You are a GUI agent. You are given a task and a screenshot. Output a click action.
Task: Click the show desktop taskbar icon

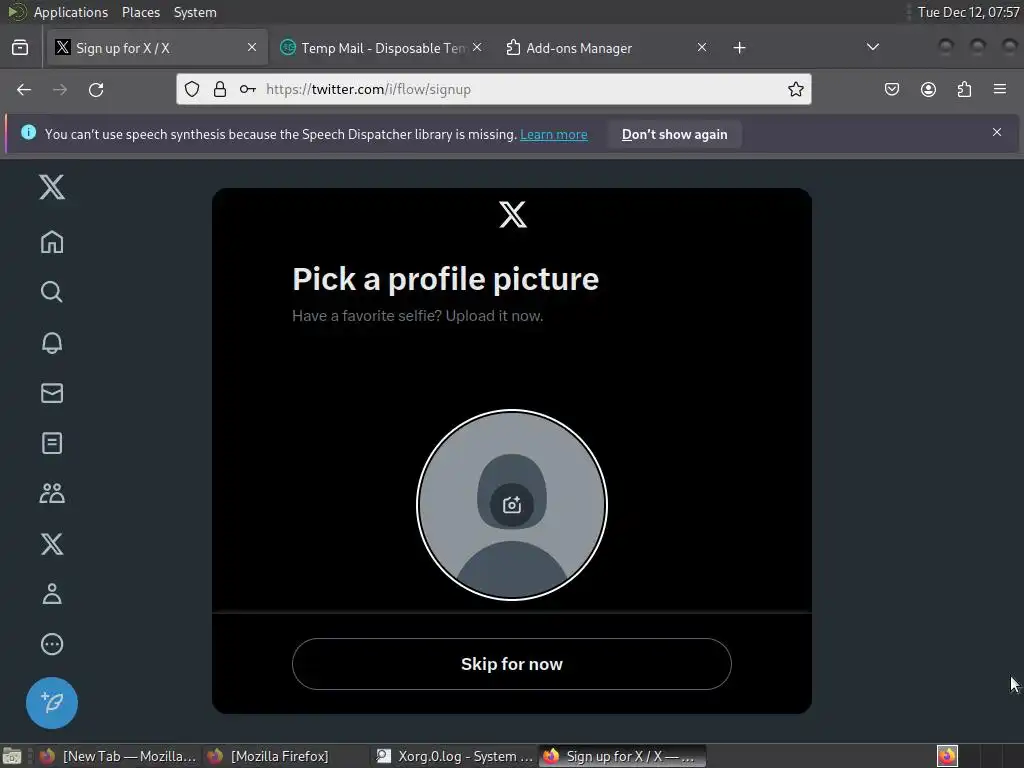12,756
